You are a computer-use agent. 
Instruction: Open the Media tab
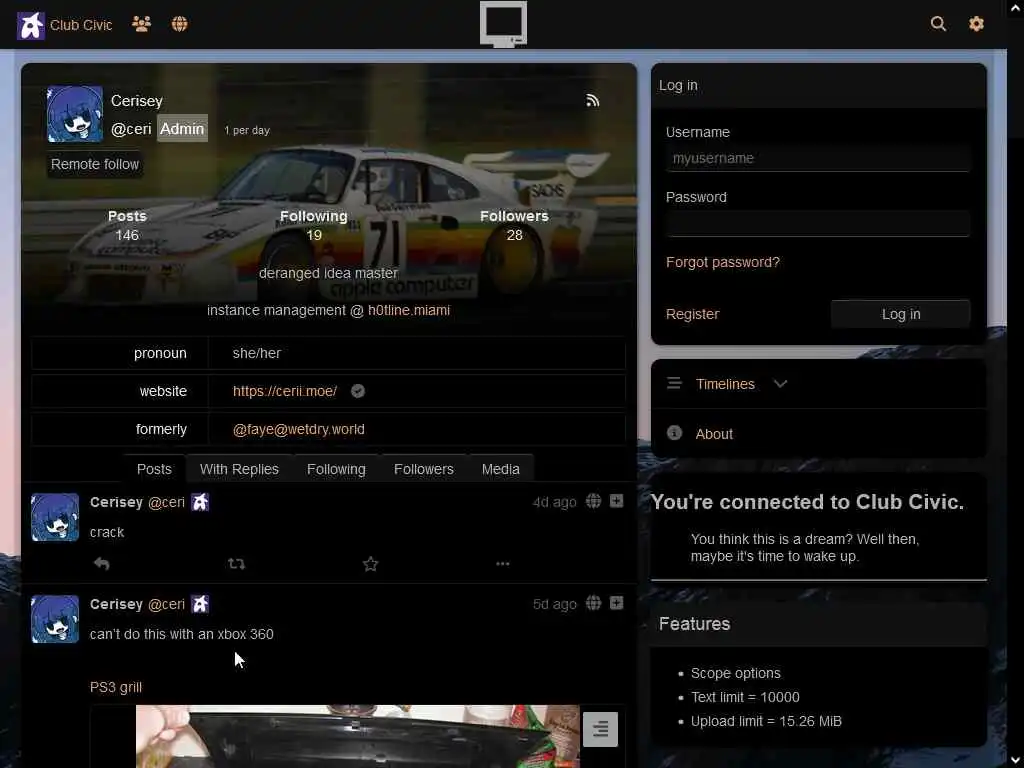coord(501,469)
